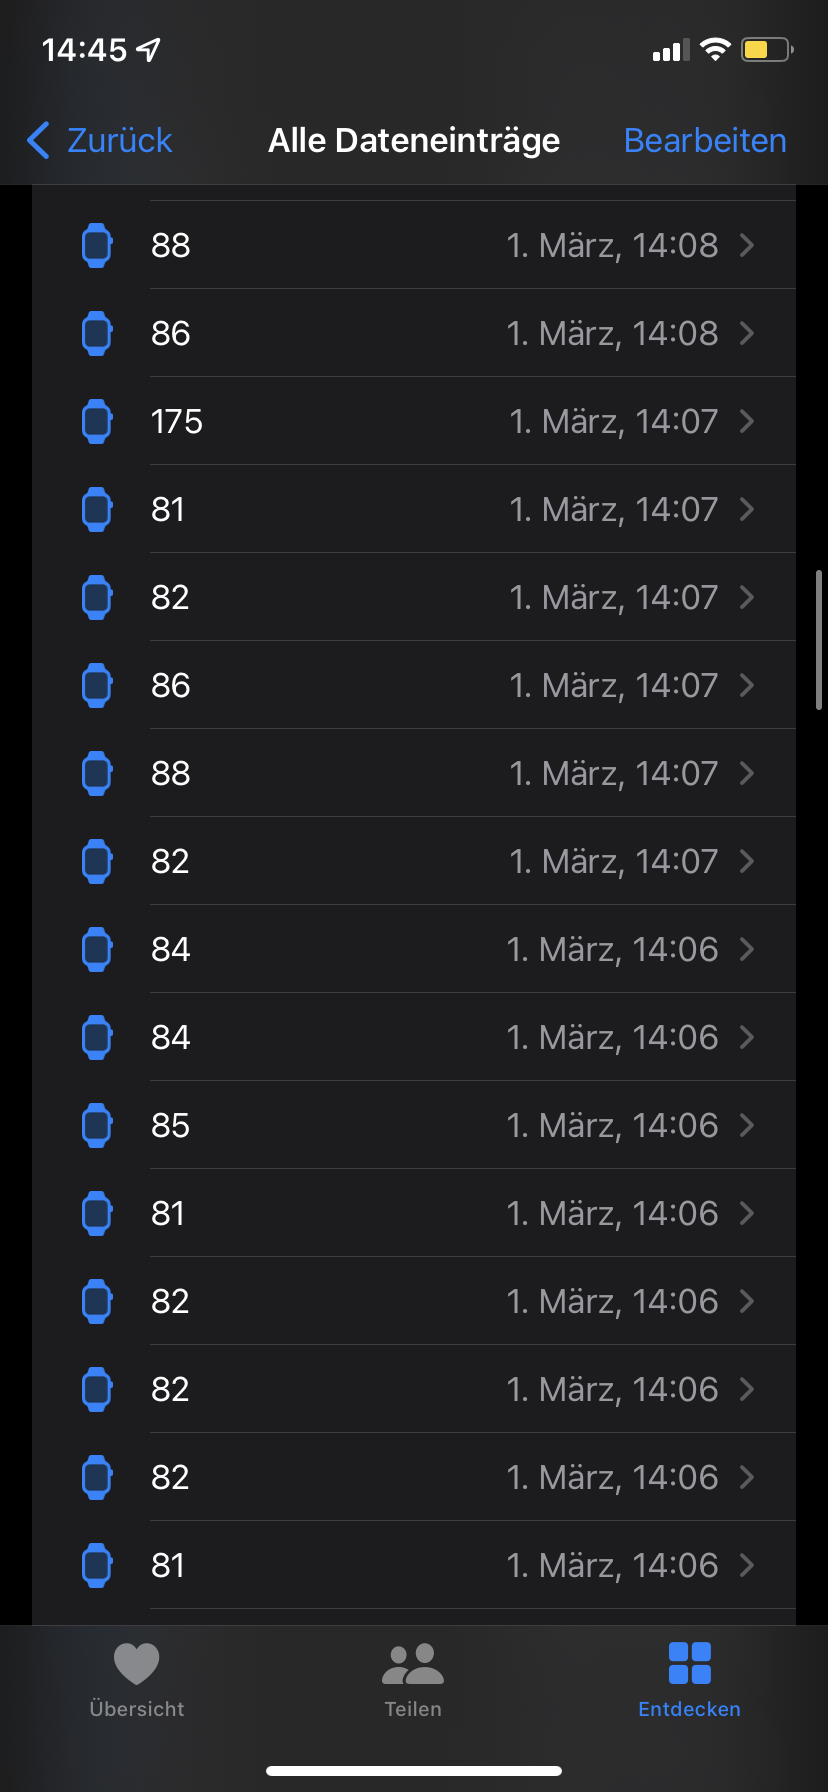Tap the back arrow icon beside Zurück
Viewport: 828px width, 1792px height.
point(39,141)
